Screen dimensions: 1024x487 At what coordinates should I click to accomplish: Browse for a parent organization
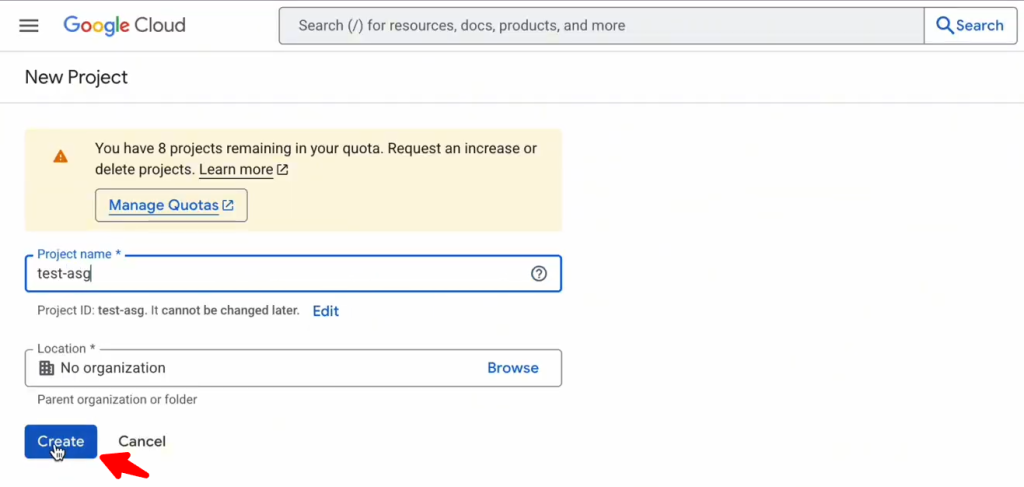point(513,368)
